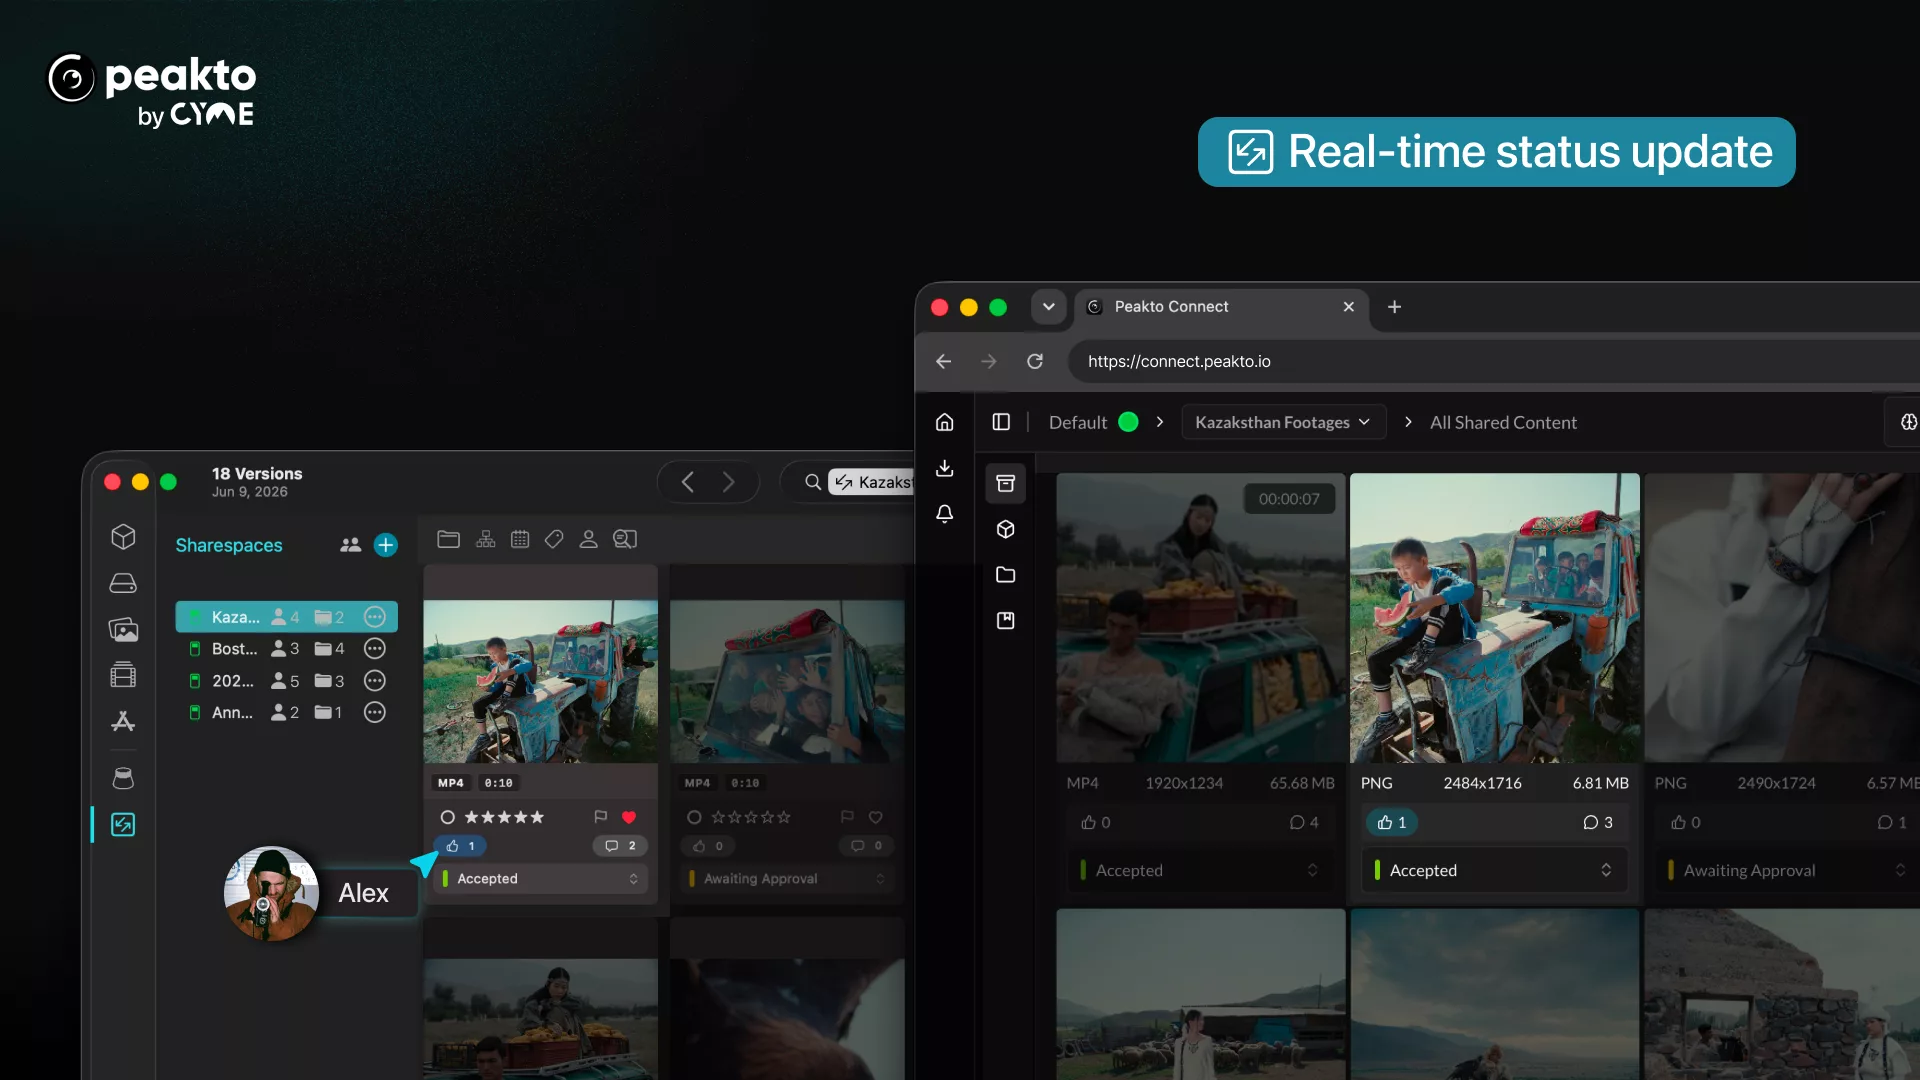
Task: Open more options for Bost... sharespace
Action: pos(375,649)
